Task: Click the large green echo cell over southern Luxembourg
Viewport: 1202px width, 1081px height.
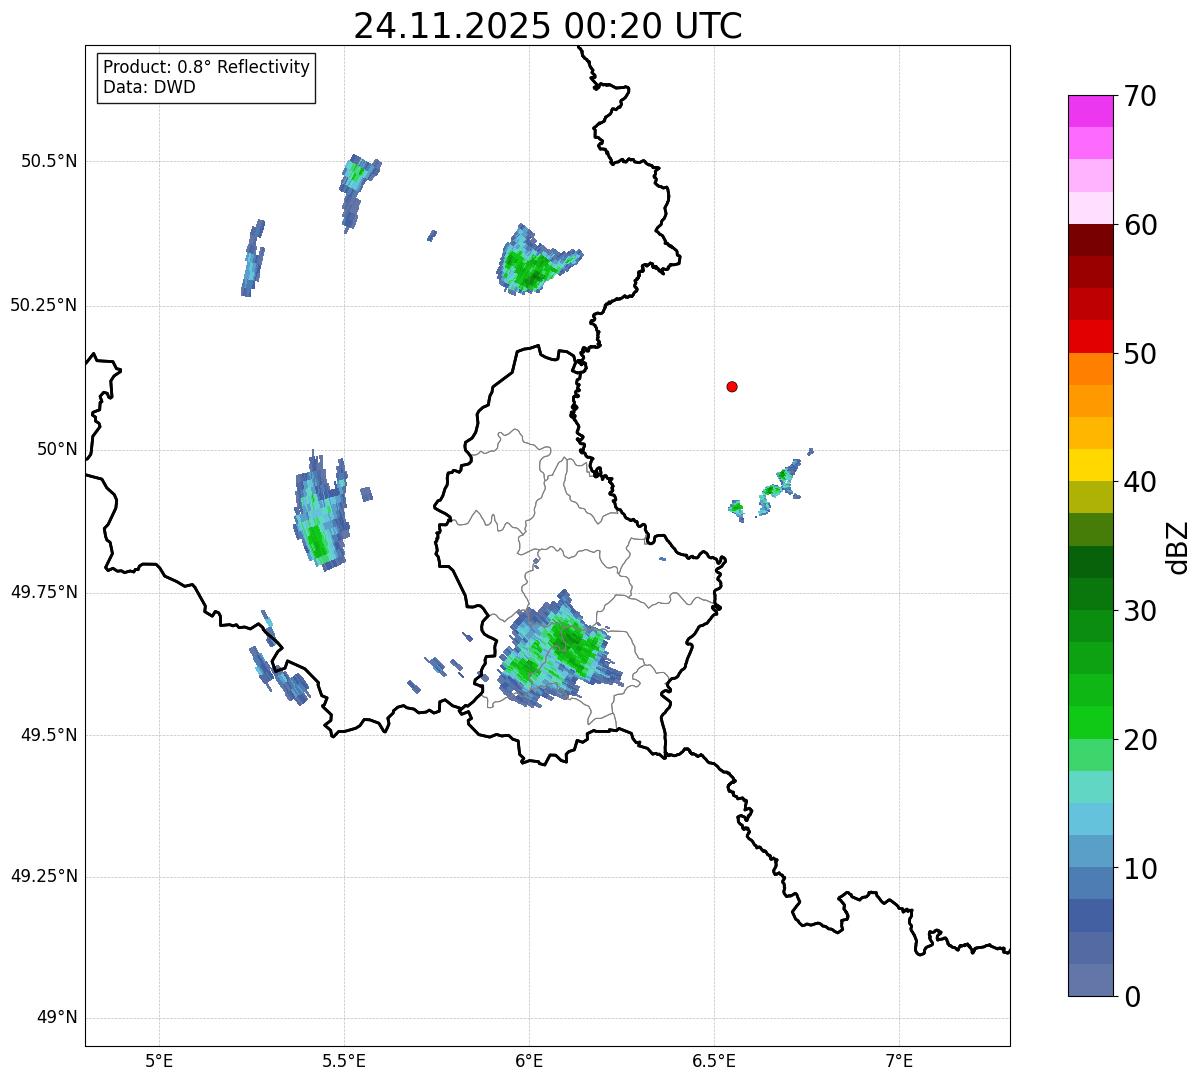Action: tap(560, 648)
